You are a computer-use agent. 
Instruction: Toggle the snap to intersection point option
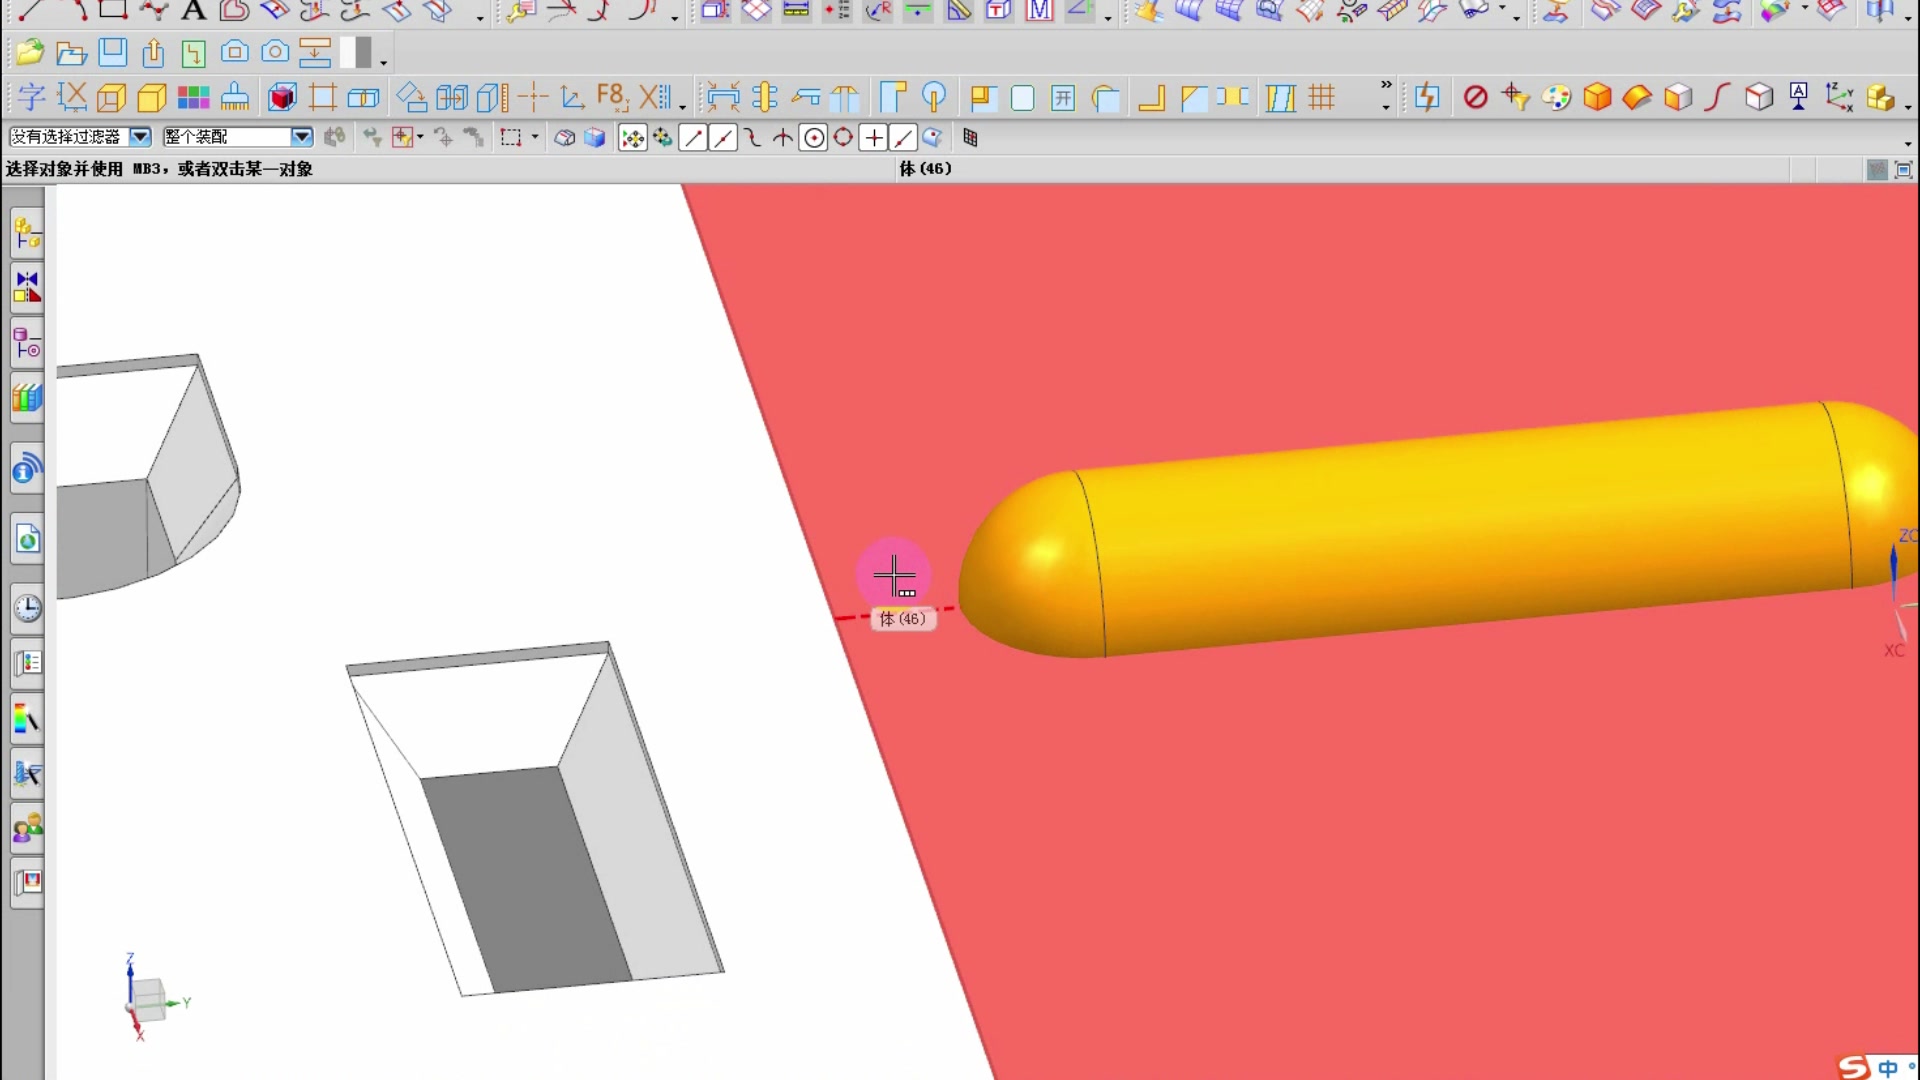click(x=783, y=138)
